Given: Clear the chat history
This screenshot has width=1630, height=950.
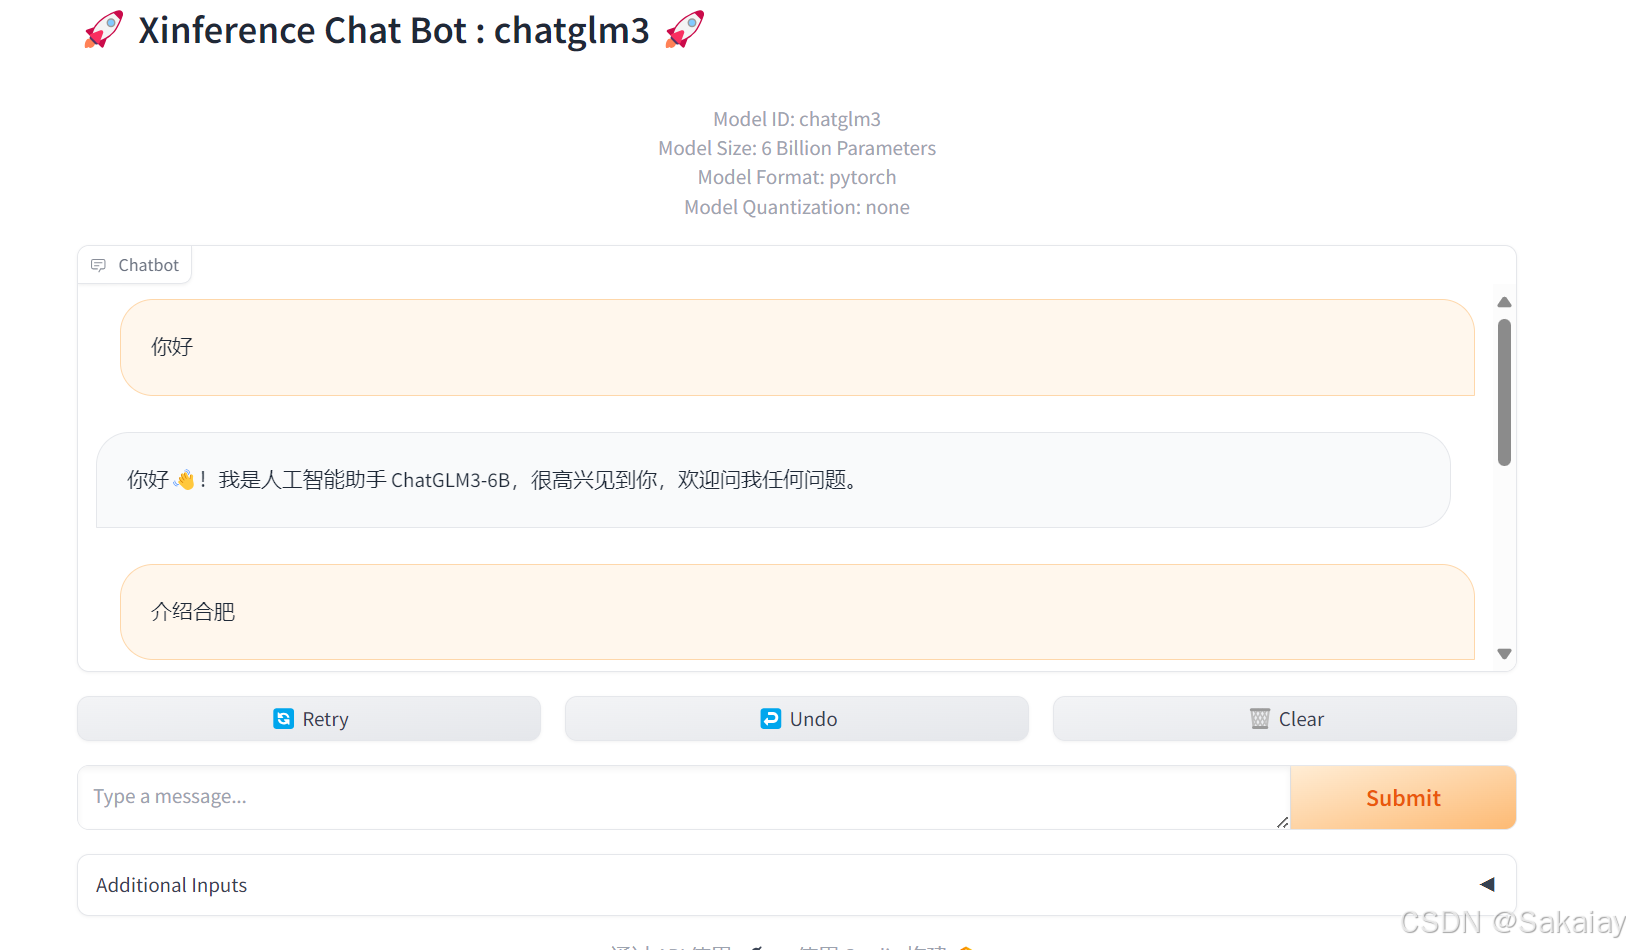Looking at the screenshot, I should click(x=1285, y=719).
